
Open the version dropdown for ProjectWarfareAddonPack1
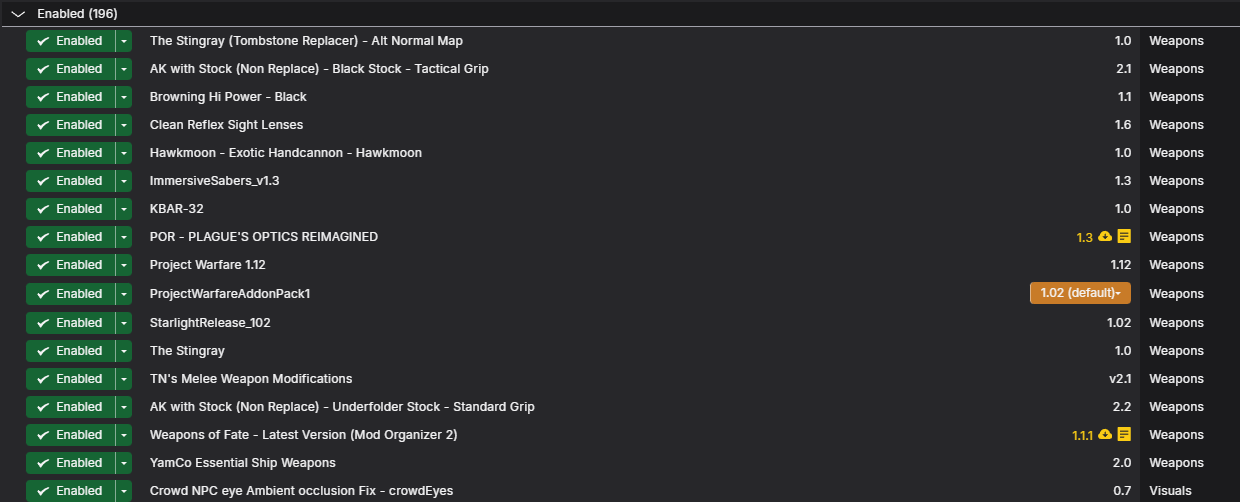[x=1080, y=293]
